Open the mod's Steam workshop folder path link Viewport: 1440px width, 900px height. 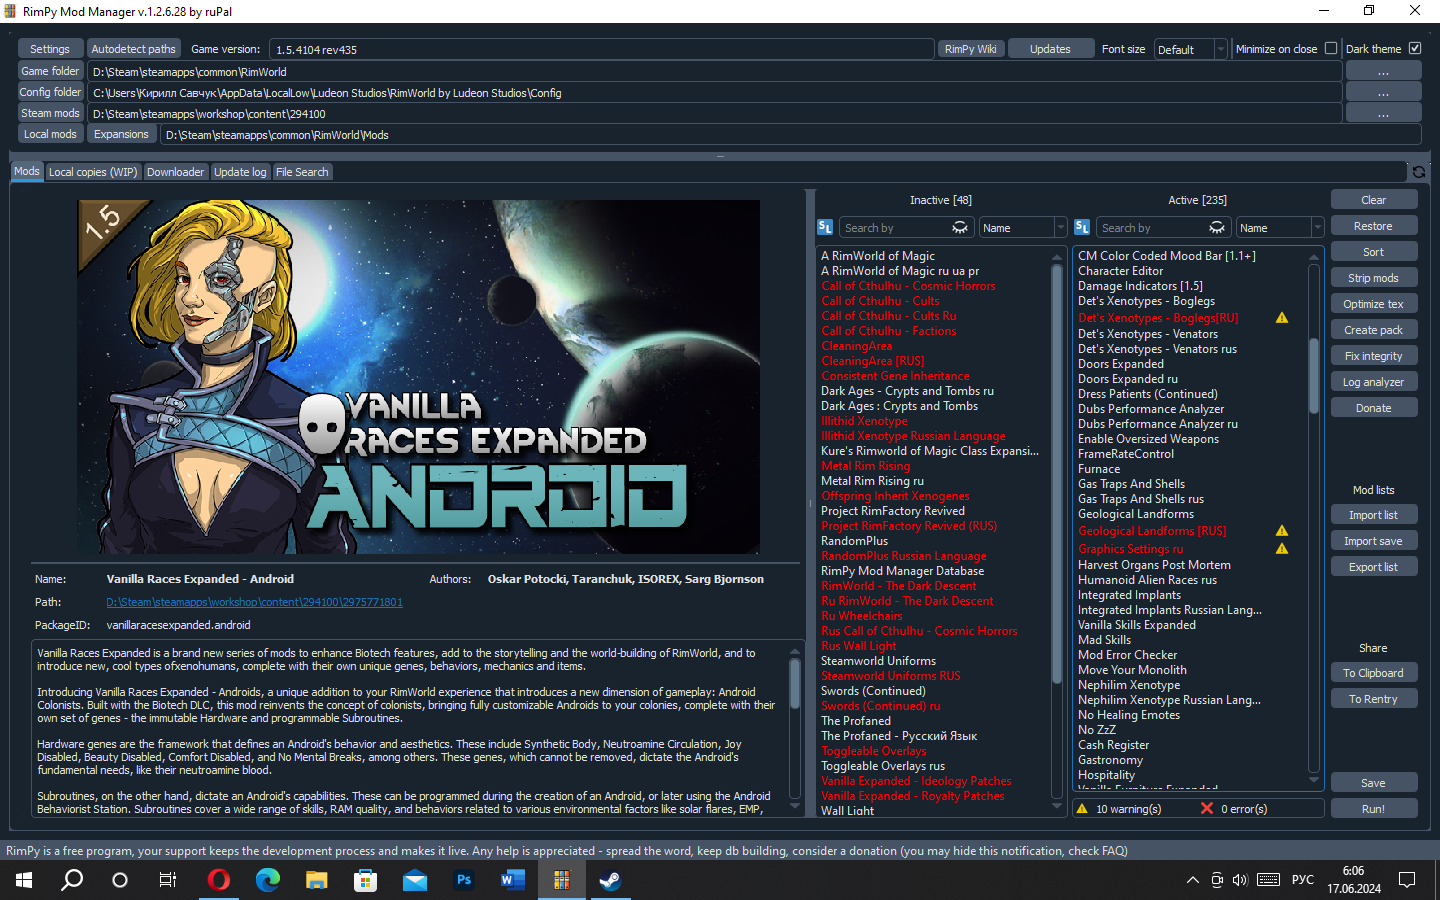coord(254,602)
